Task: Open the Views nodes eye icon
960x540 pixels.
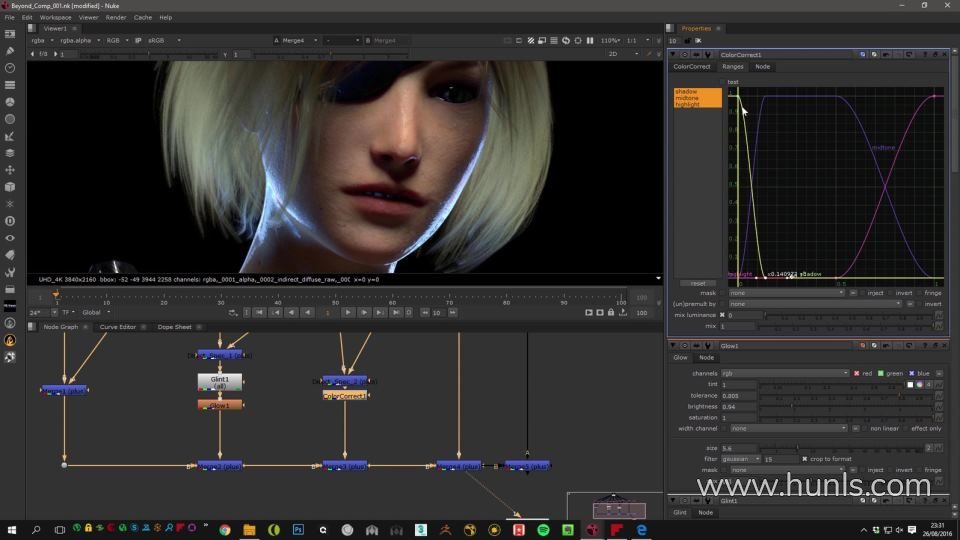Action: 10,238
